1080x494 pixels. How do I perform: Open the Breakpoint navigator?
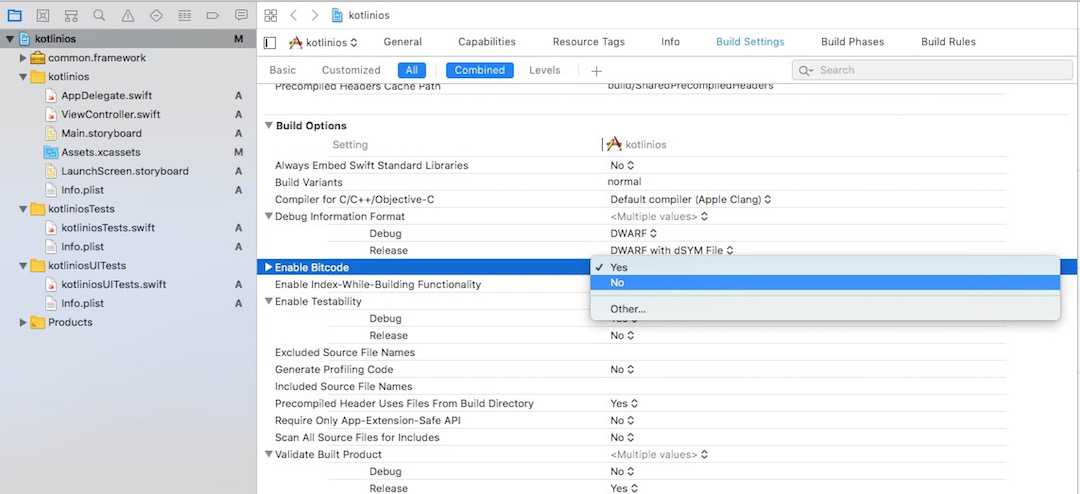click(x=213, y=15)
